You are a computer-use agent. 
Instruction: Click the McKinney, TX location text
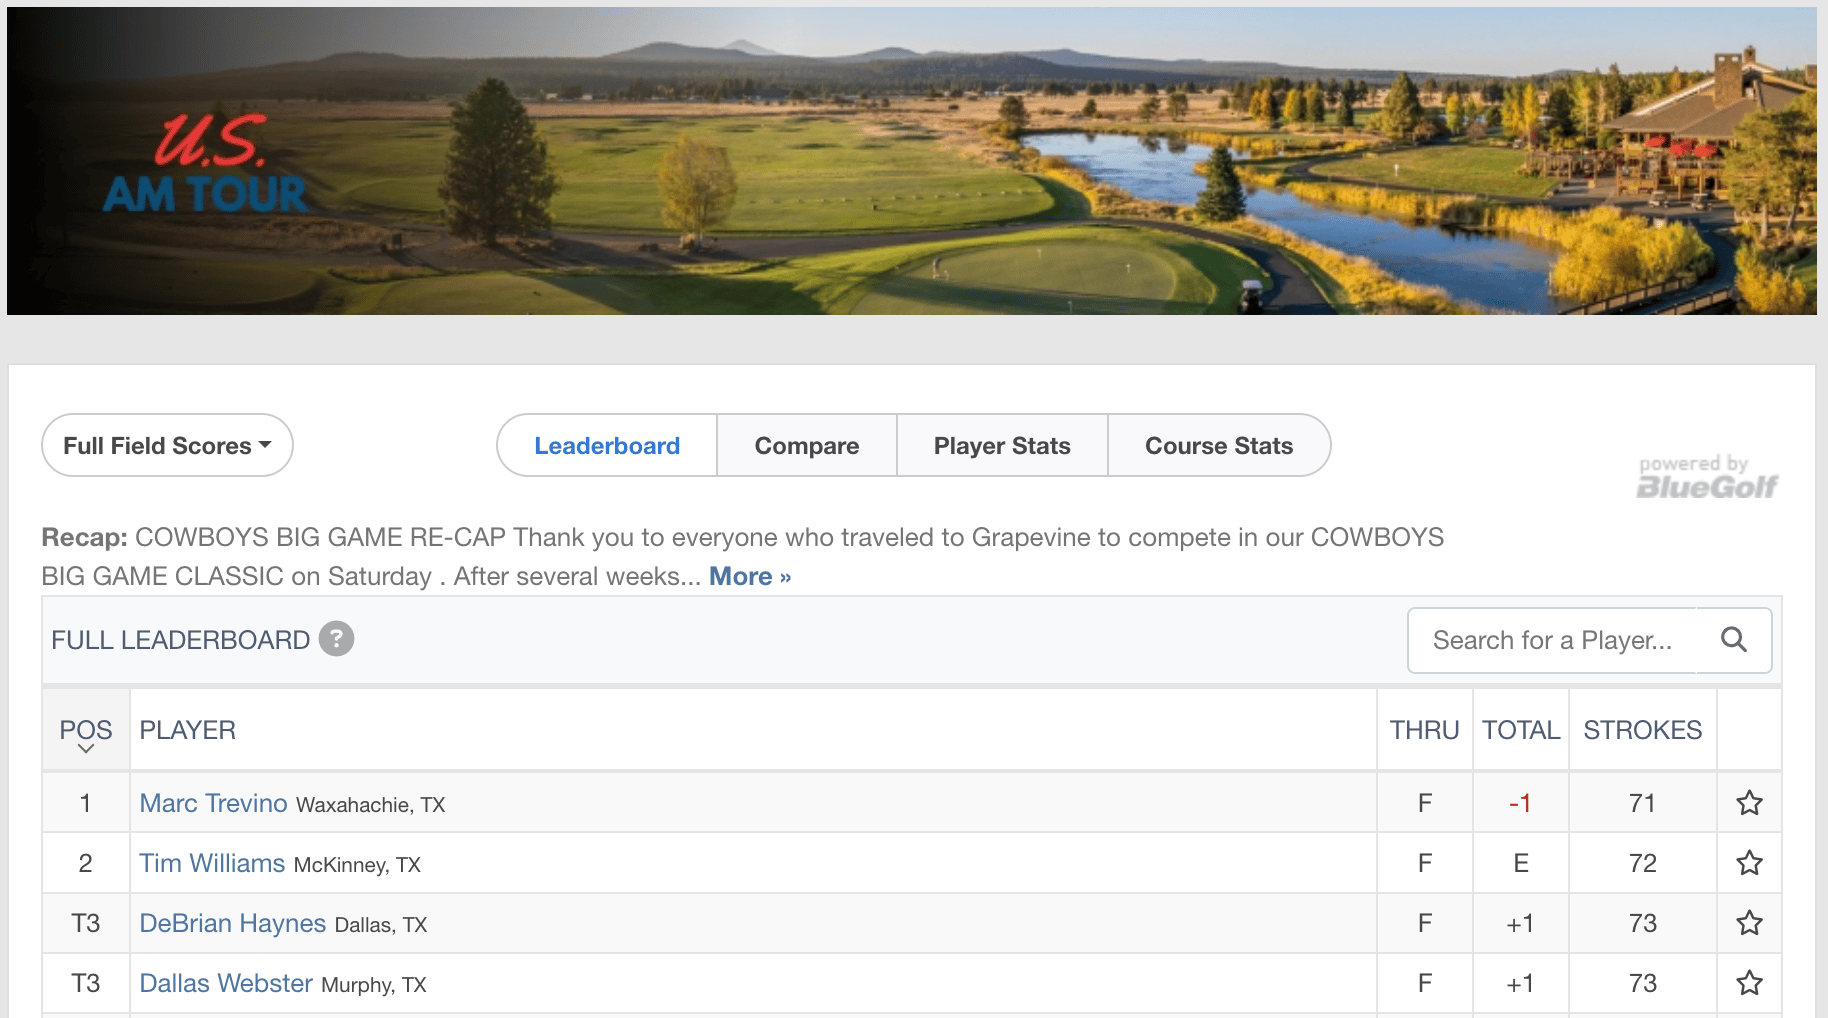pyautogui.click(x=357, y=865)
